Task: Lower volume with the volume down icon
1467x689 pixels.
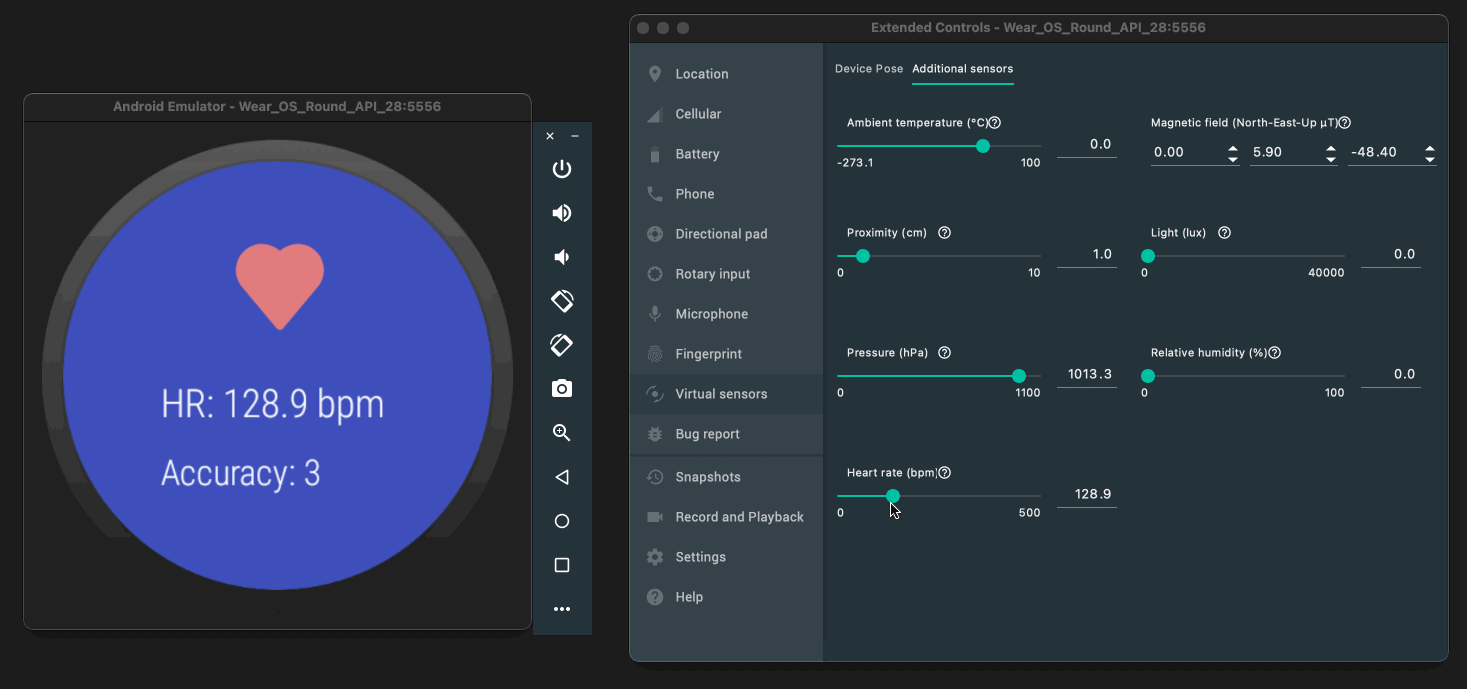Action: (x=562, y=257)
